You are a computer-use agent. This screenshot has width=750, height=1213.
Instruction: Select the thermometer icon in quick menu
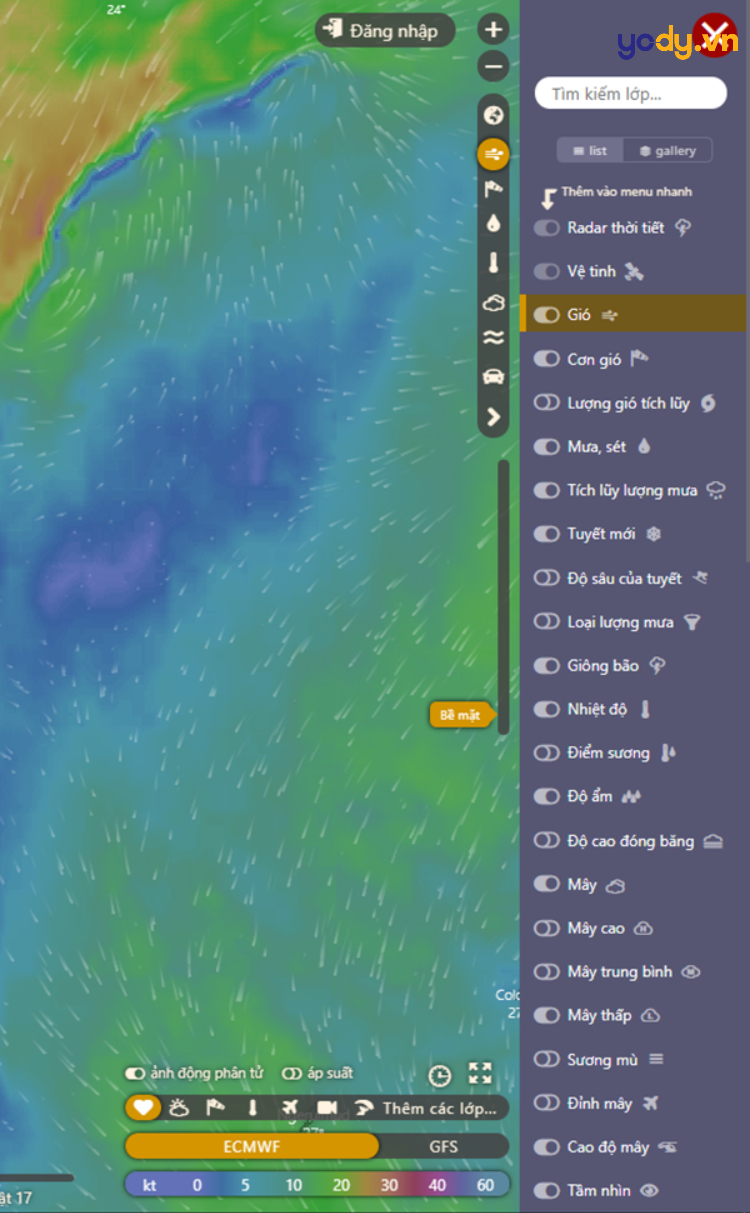tap(493, 263)
